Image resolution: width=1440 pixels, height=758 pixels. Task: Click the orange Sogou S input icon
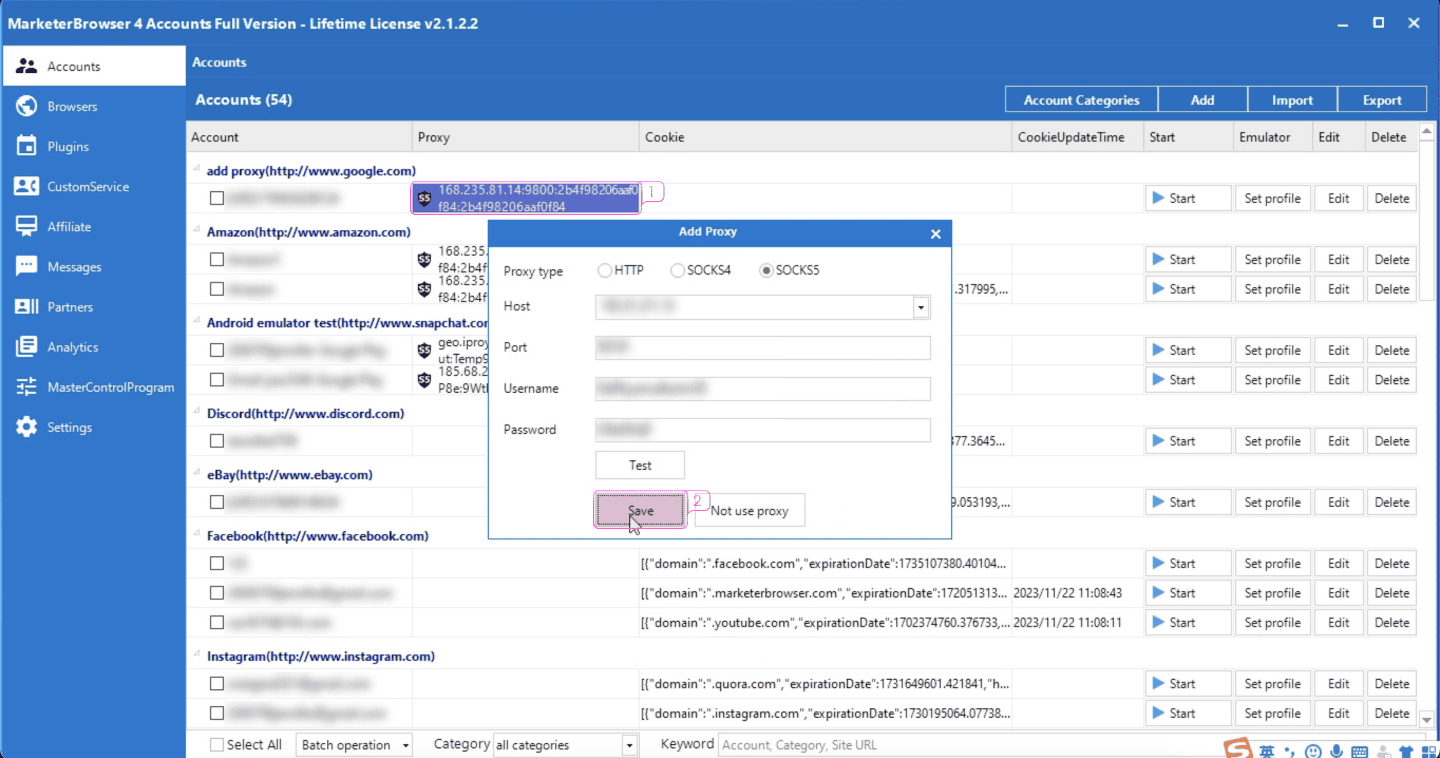[1239, 749]
